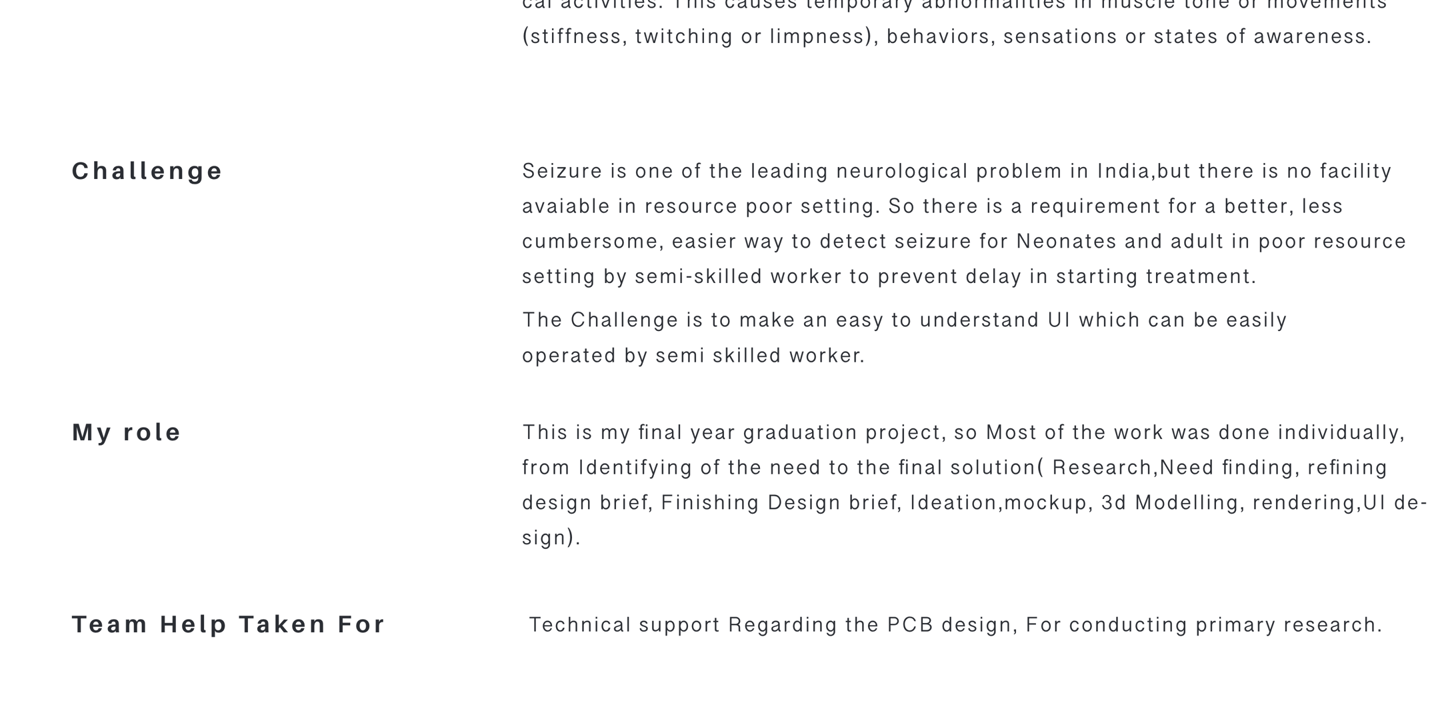The width and height of the screenshot is (1440, 718).
Task: Click the hyphenated fragment 'sign).'
Action: click(x=551, y=537)
